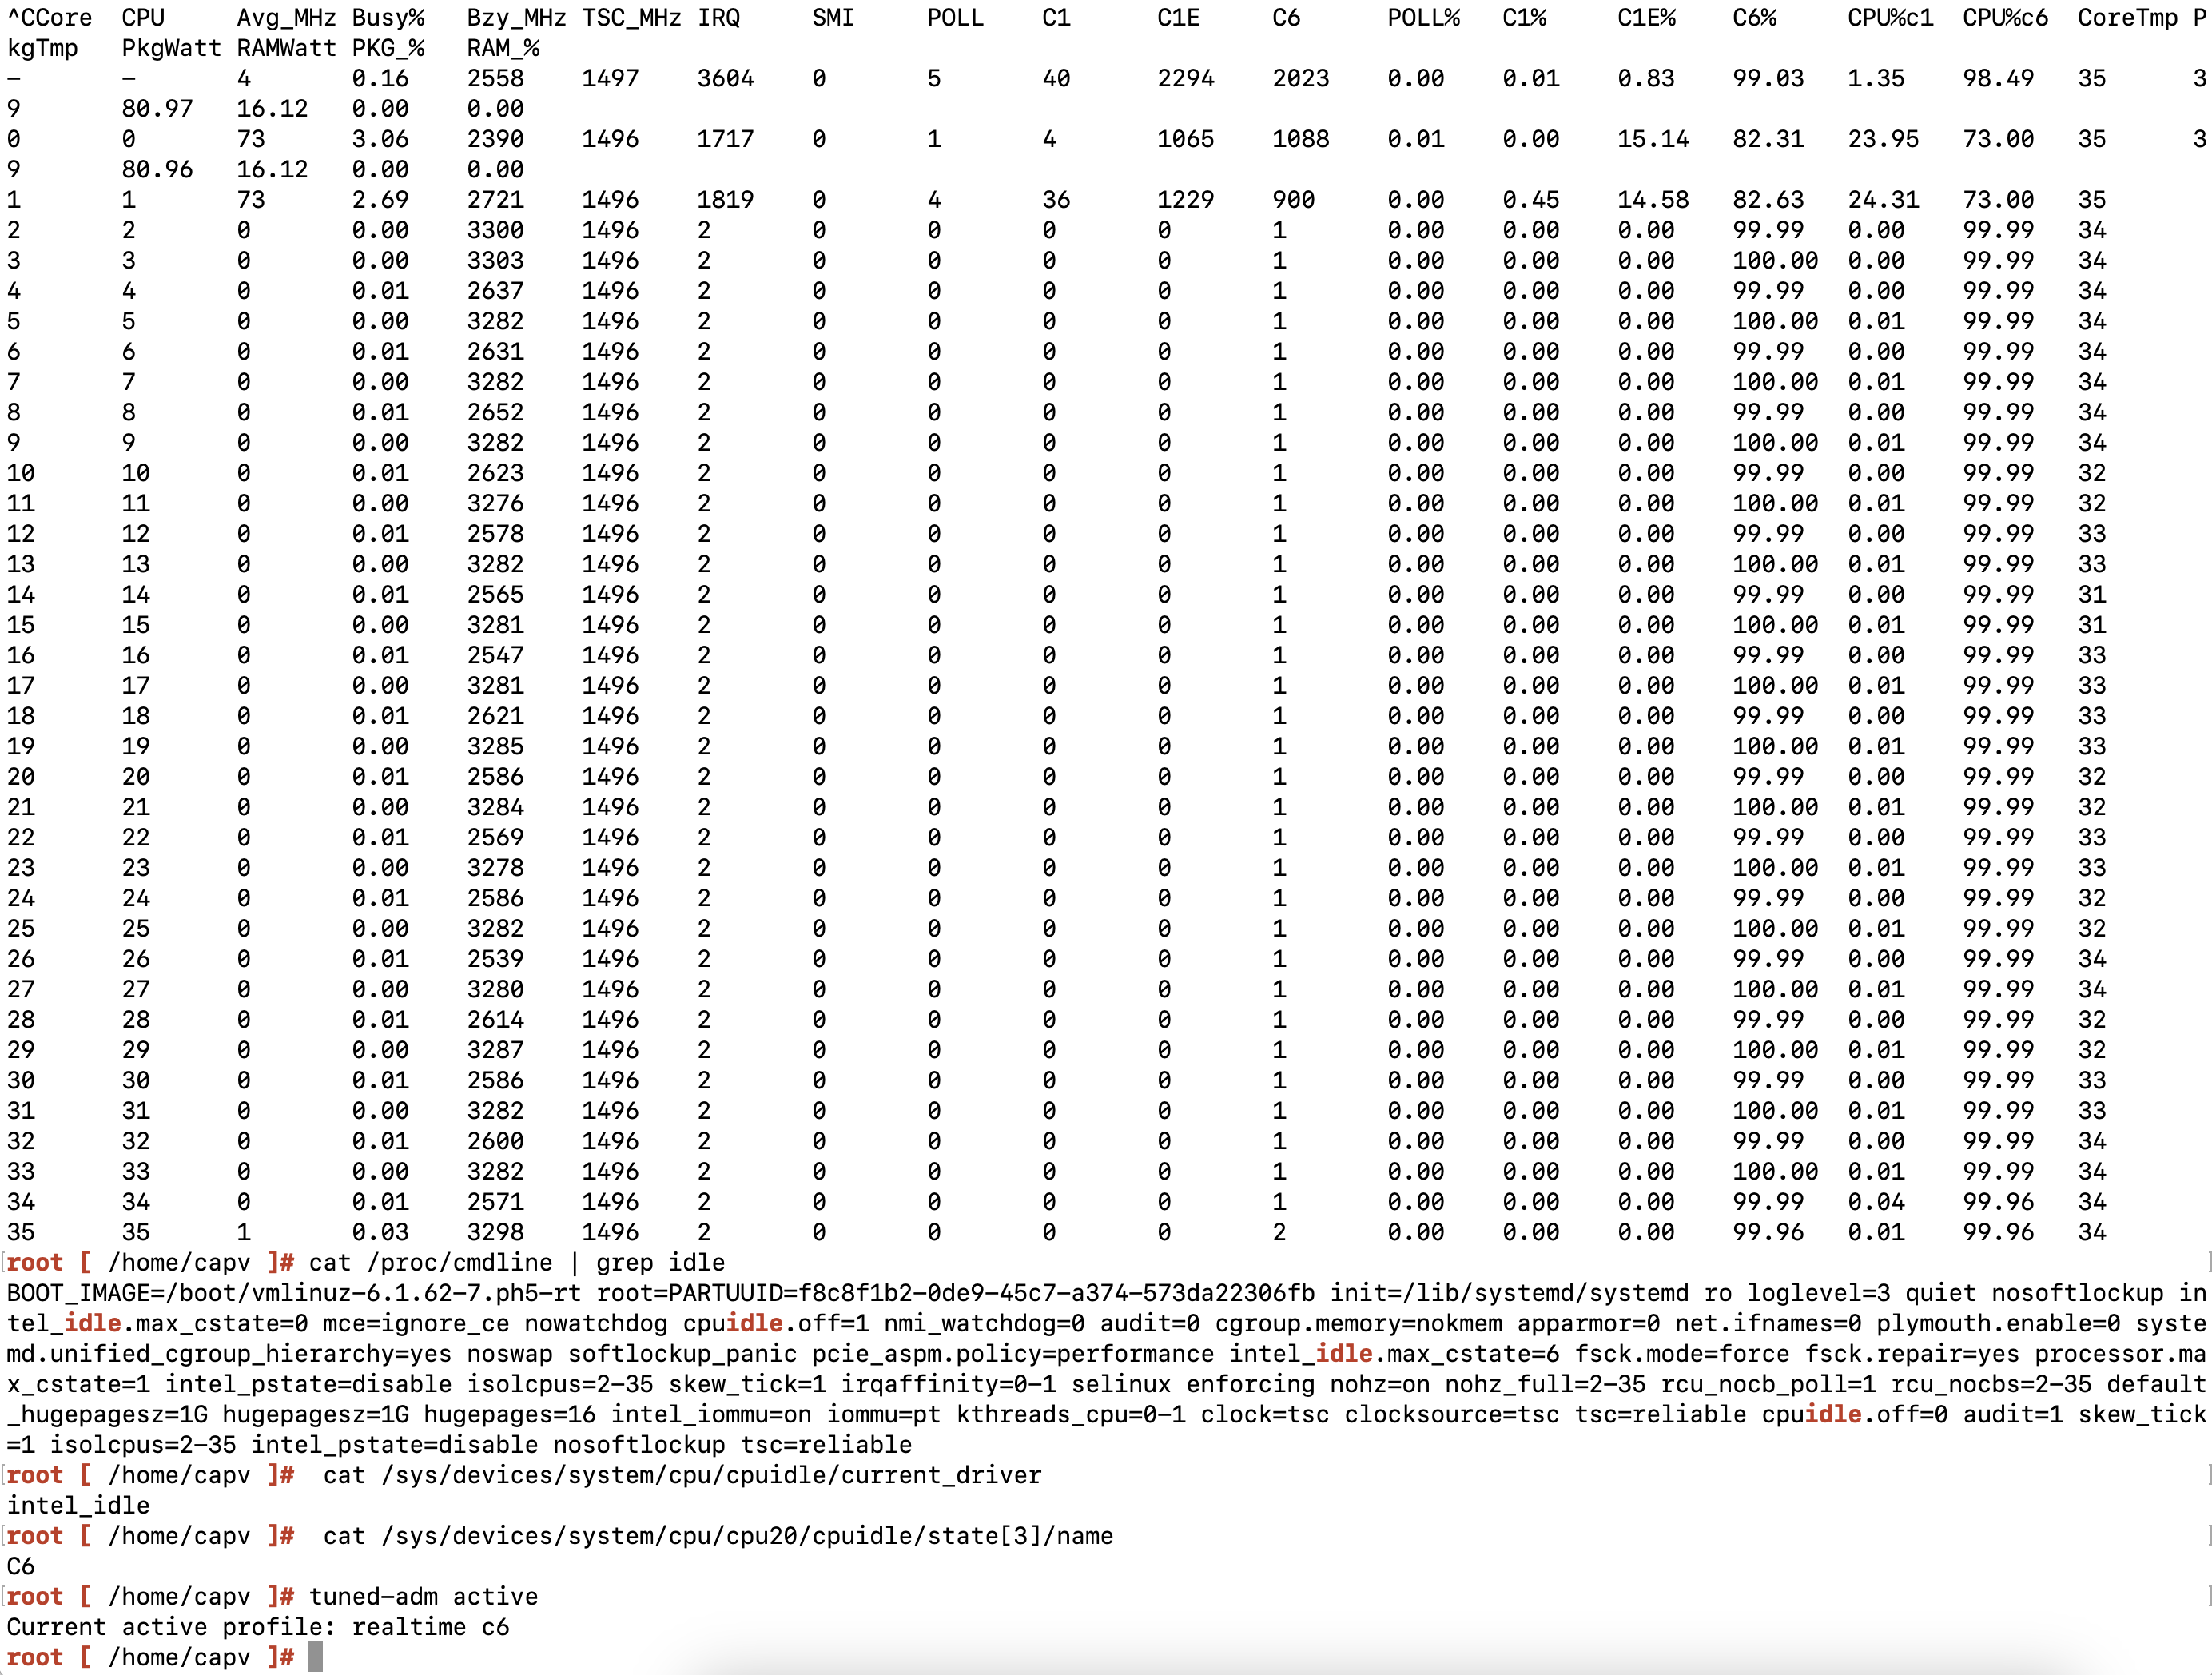Click the current_driver cat command line
The image size is (2212, 1675).
click(682, 1475)
